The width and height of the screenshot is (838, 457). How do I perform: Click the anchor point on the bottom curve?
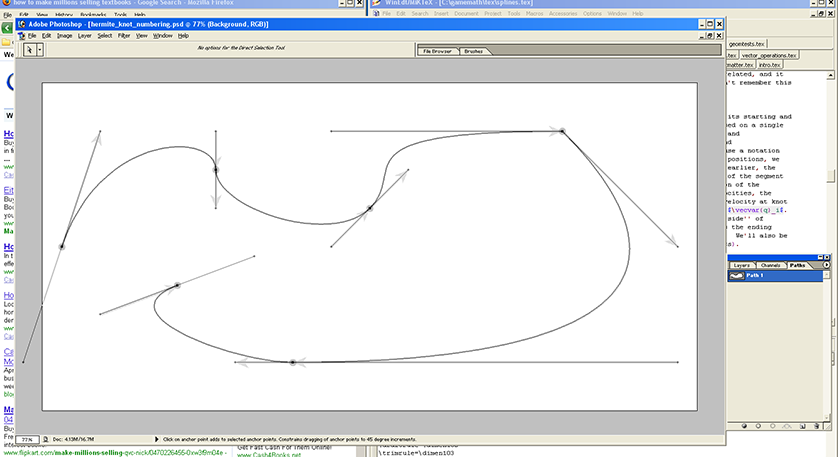click(x=293, y=362)
